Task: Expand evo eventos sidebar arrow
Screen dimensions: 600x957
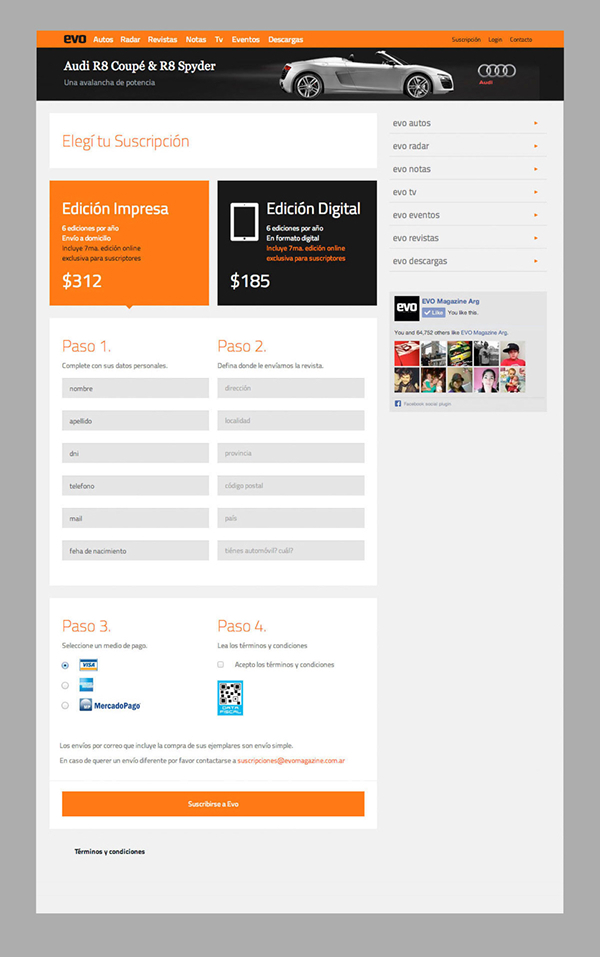Action: coord(536,215)
